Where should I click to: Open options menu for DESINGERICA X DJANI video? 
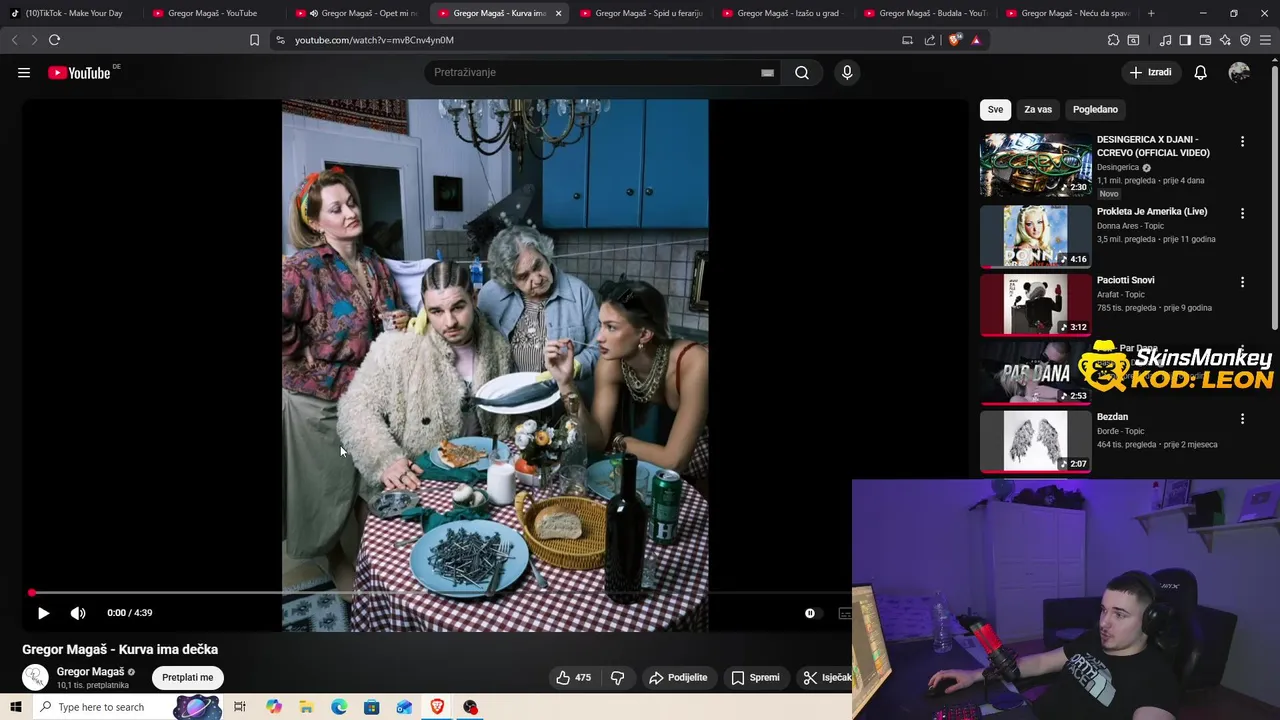1242,142
